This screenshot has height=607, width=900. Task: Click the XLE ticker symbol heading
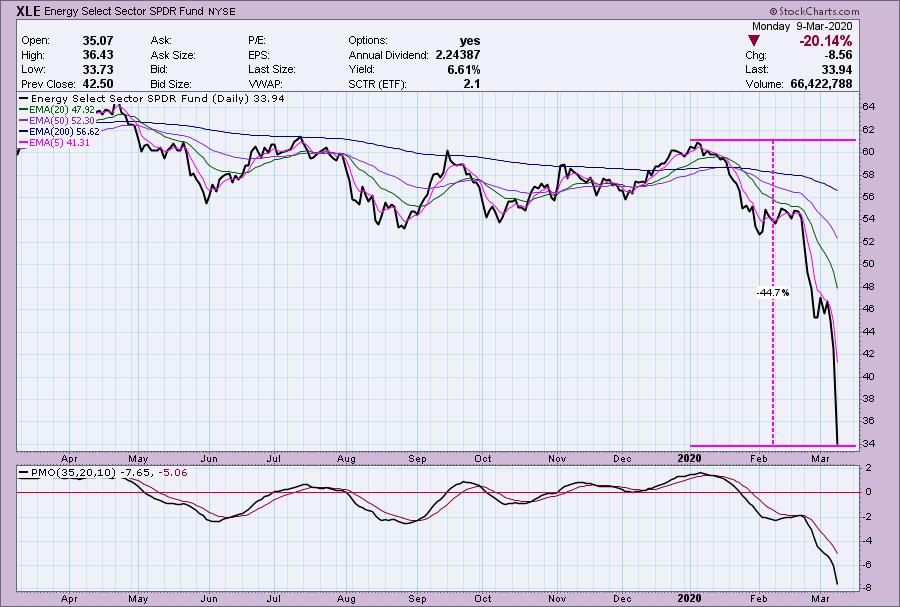coord(29,11)
